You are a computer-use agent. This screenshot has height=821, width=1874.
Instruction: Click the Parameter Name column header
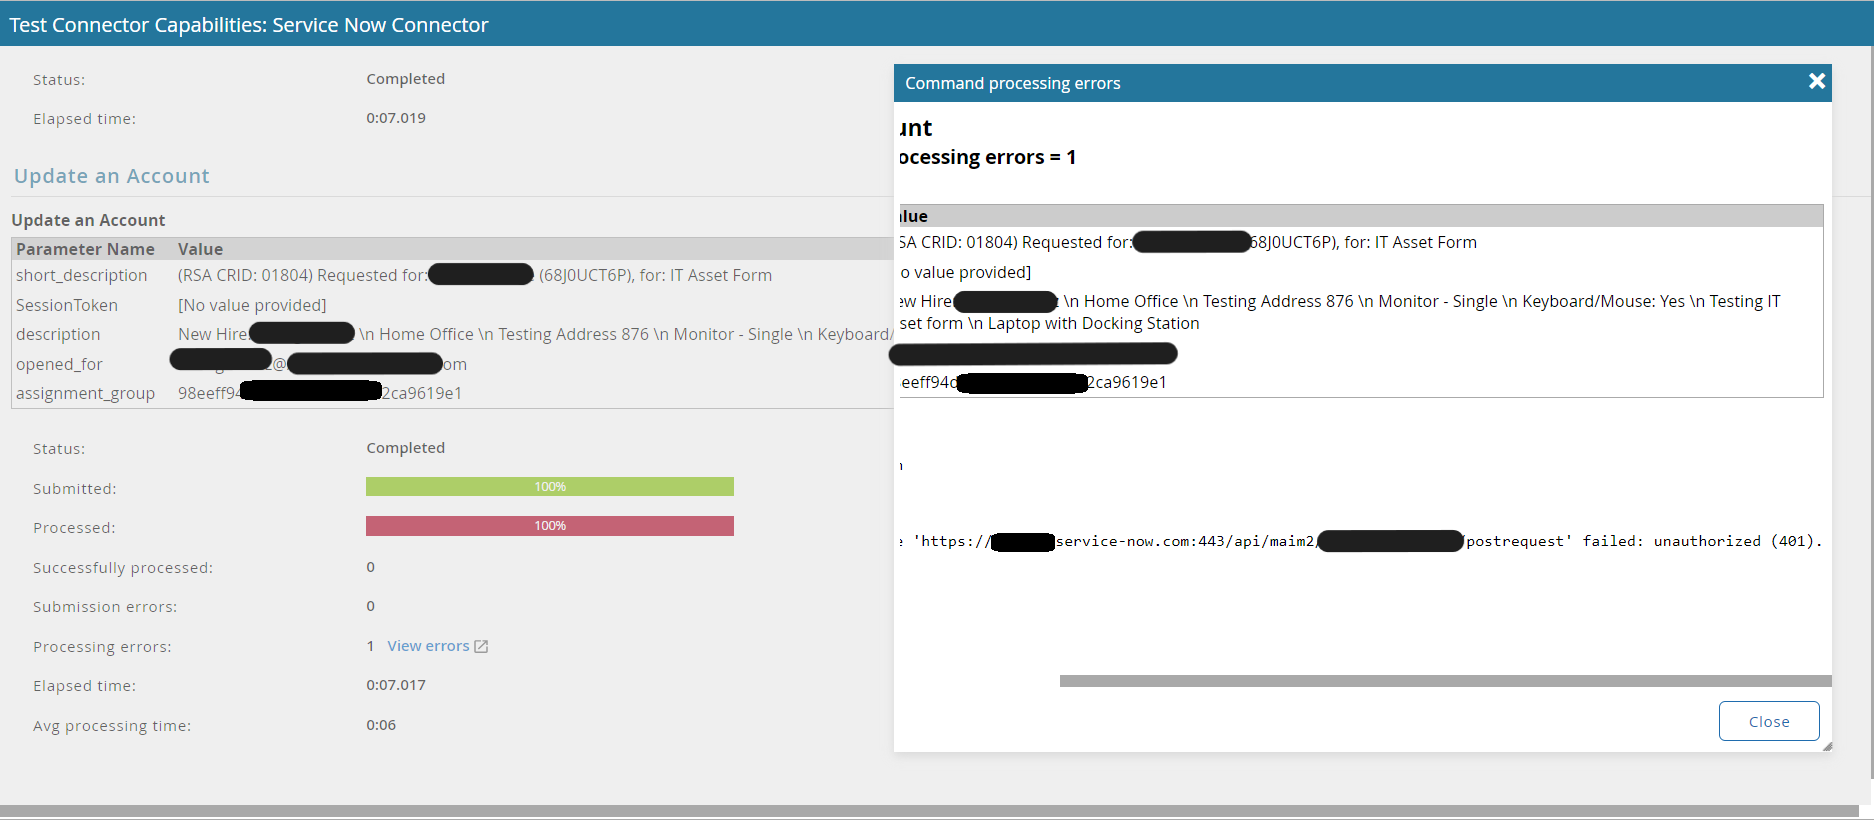click(x=85, y=249)
